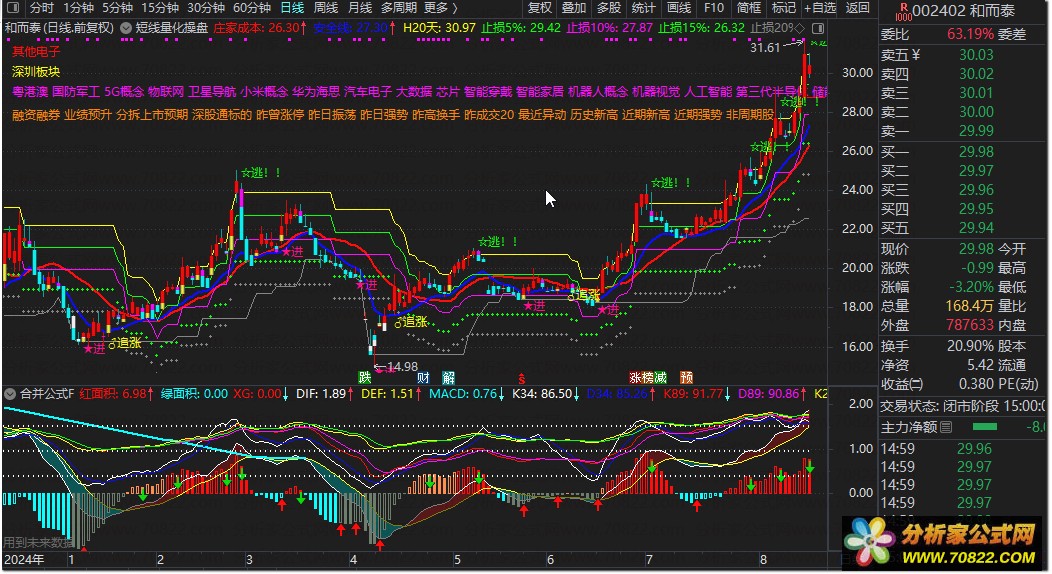Click month 7 on the time axis

(x=649, y=559)
